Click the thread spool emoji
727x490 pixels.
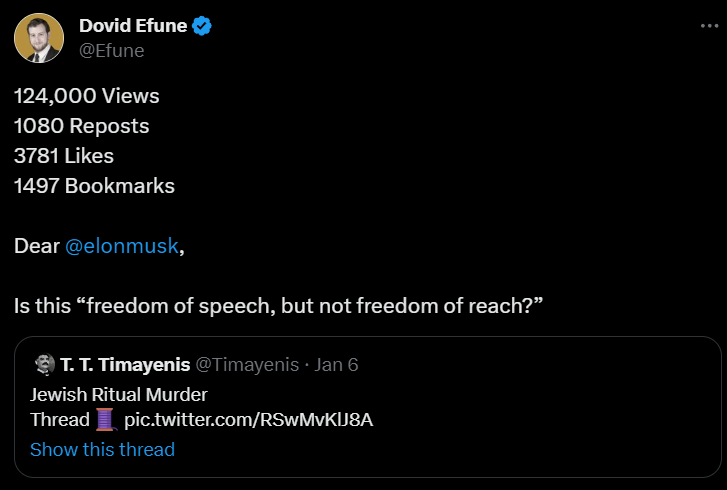click(x=106, y=419)
